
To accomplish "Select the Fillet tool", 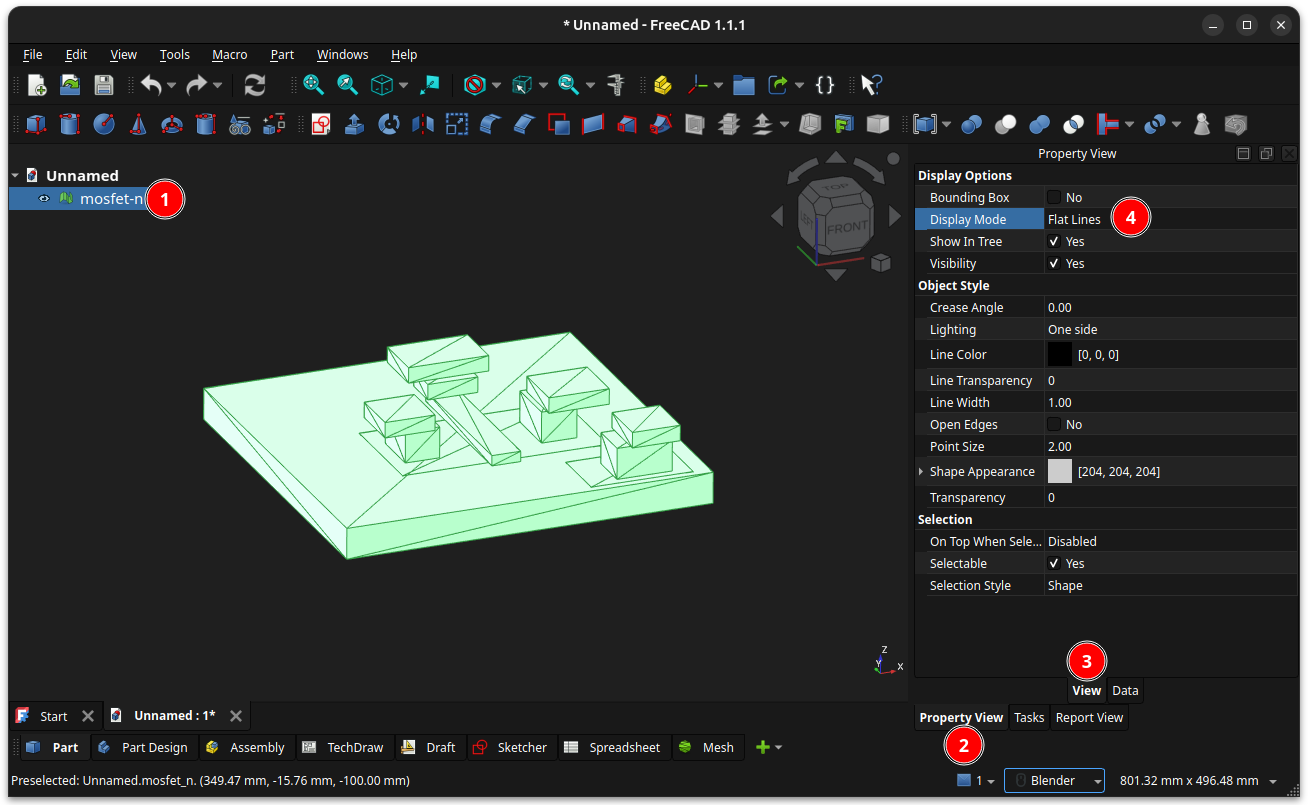I will pyautogui.click(x=490, y=124).
